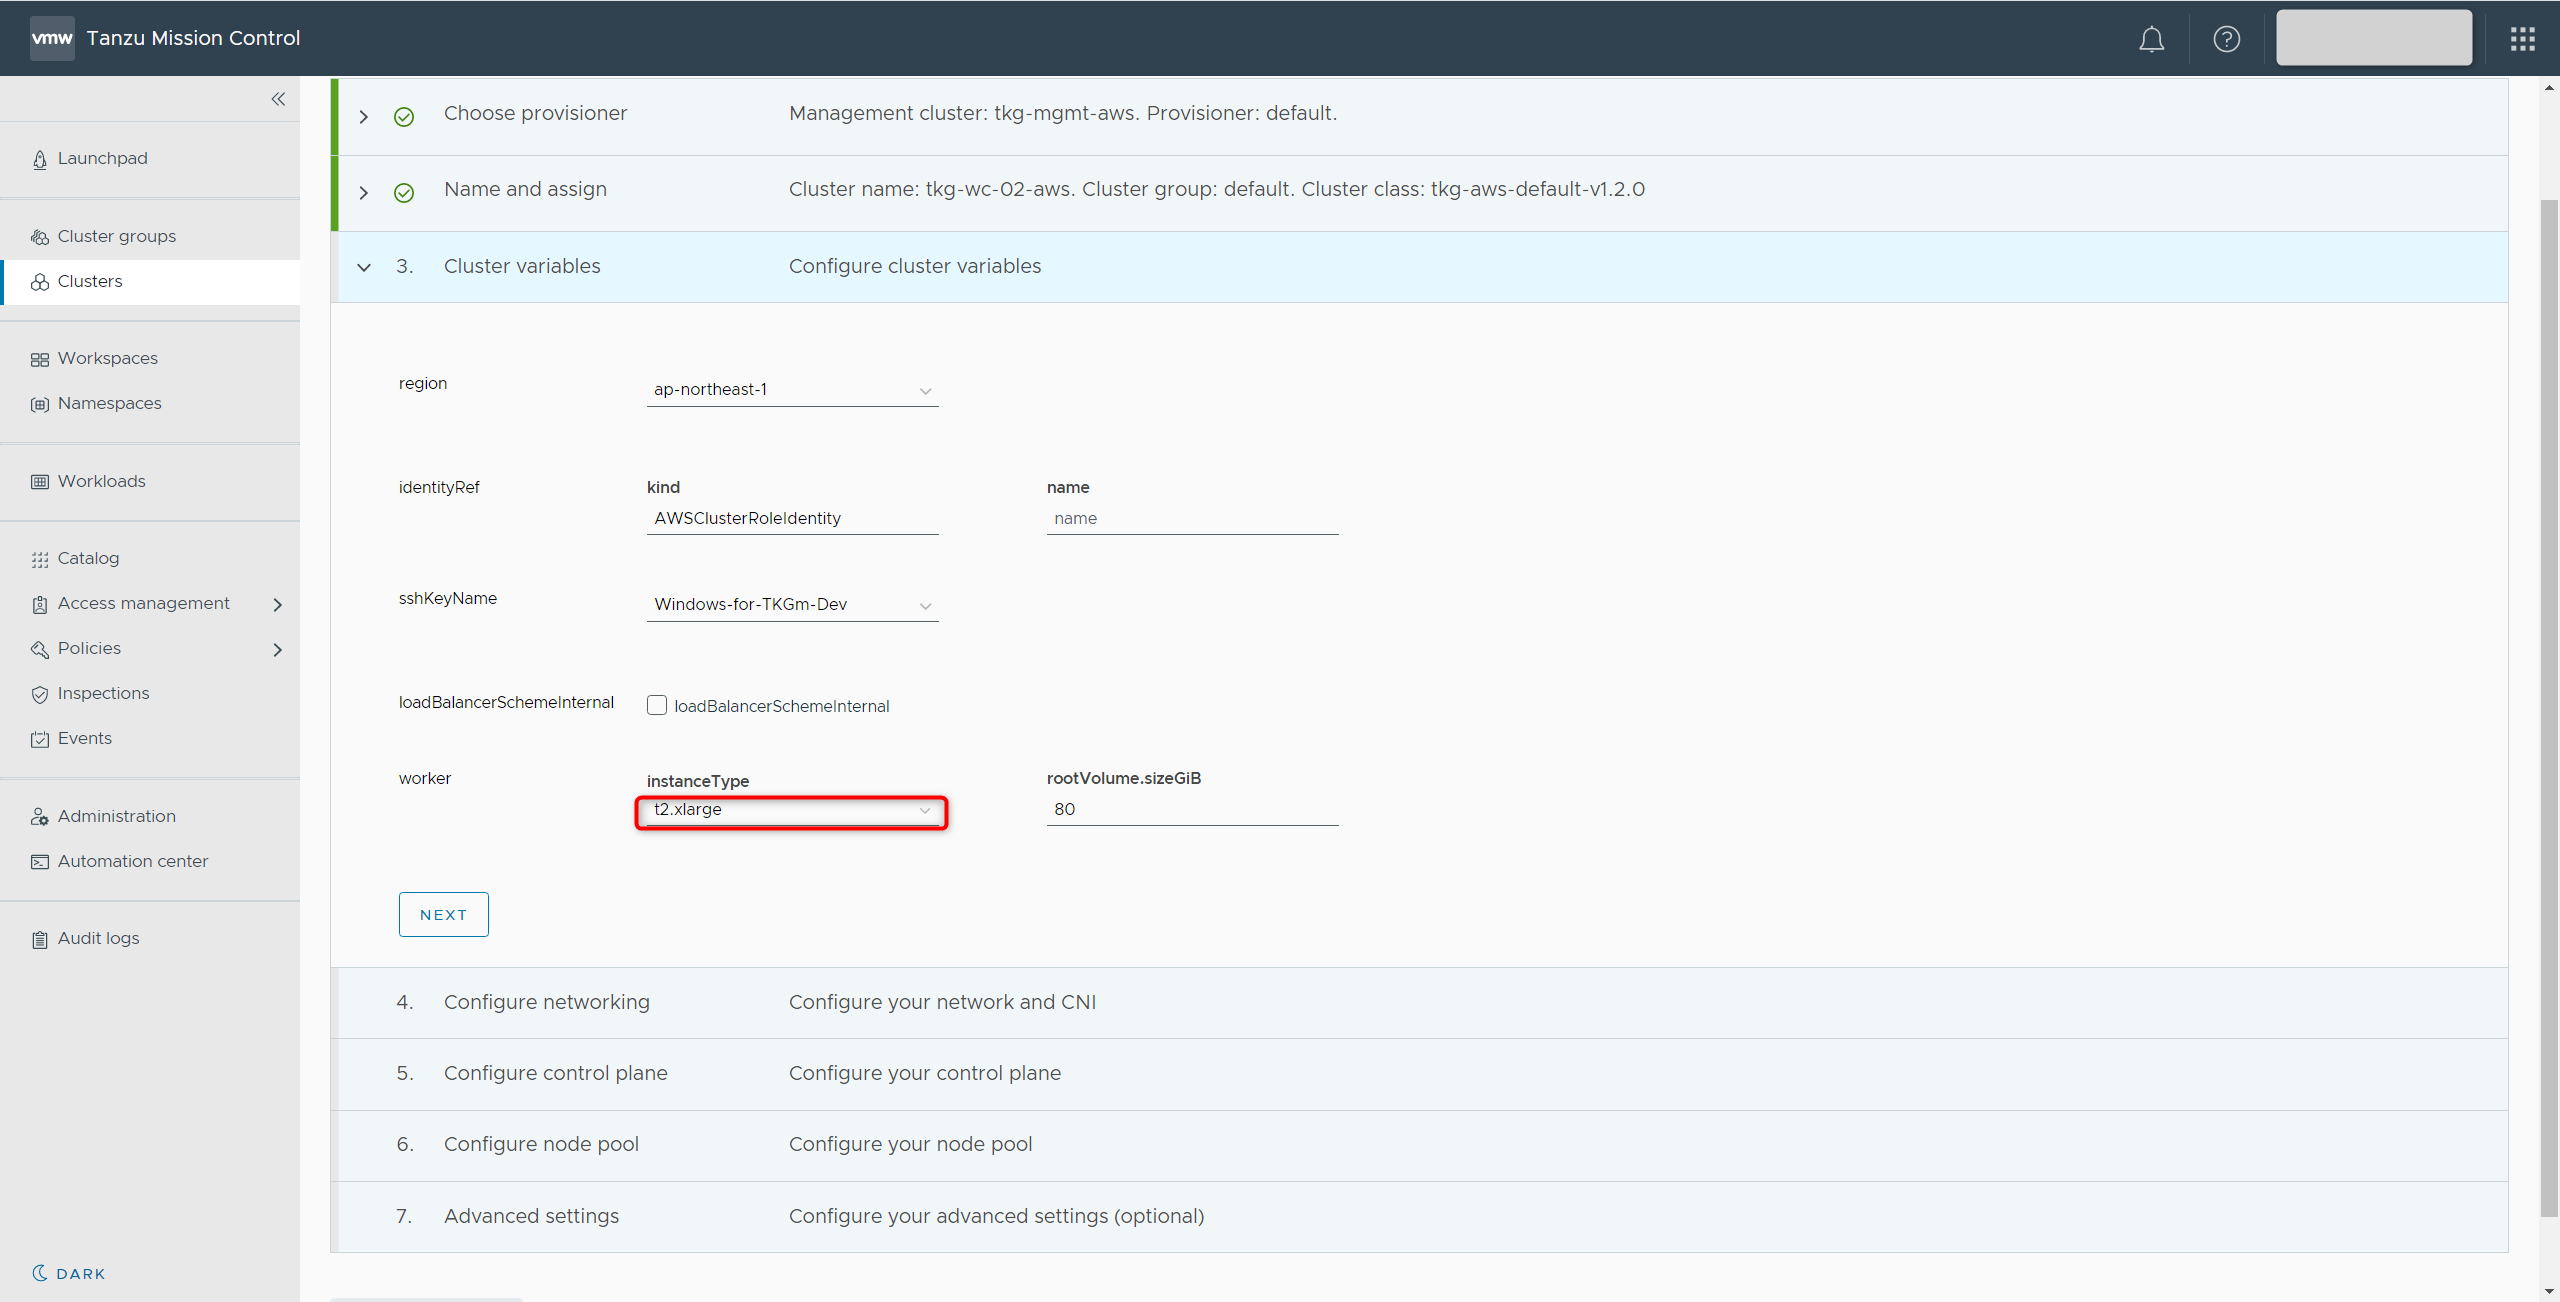
Task: Click the Cluster groups icon
Action: tap(40, 237)
